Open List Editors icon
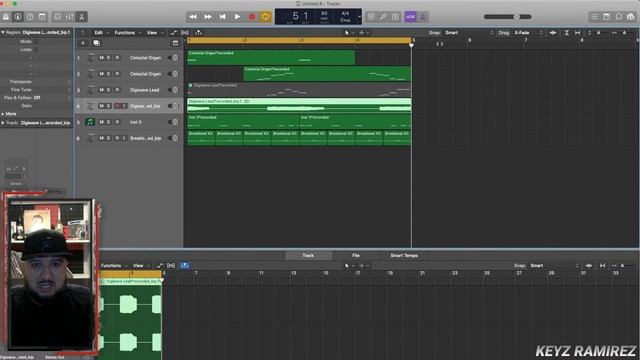The image size is (640, 360). pos(594,17)
